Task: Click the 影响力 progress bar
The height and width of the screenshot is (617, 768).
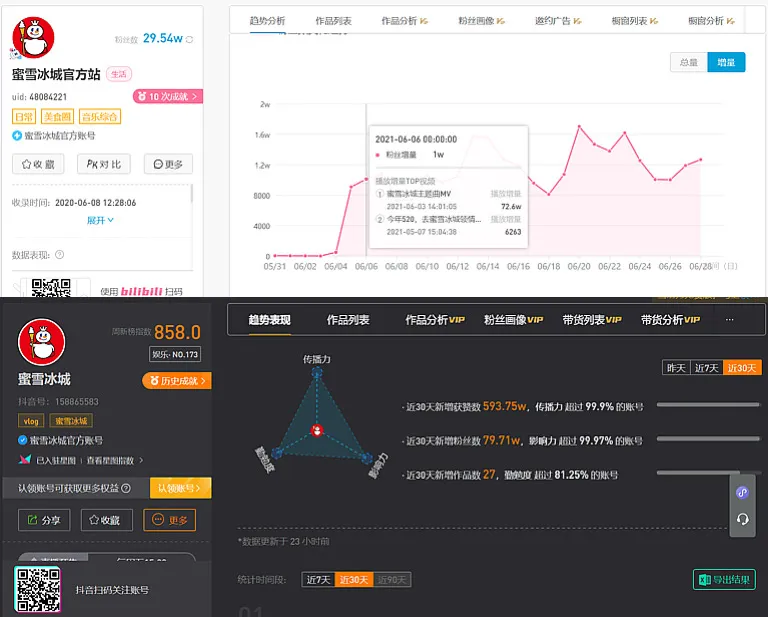Action: point(708,439)
